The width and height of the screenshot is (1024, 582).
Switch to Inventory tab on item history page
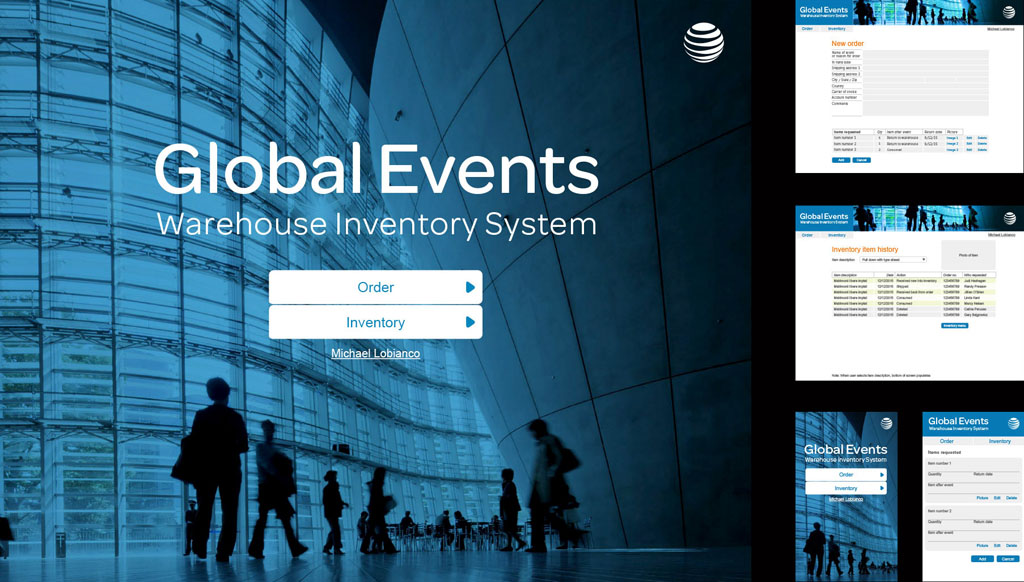tap(837, 235)
